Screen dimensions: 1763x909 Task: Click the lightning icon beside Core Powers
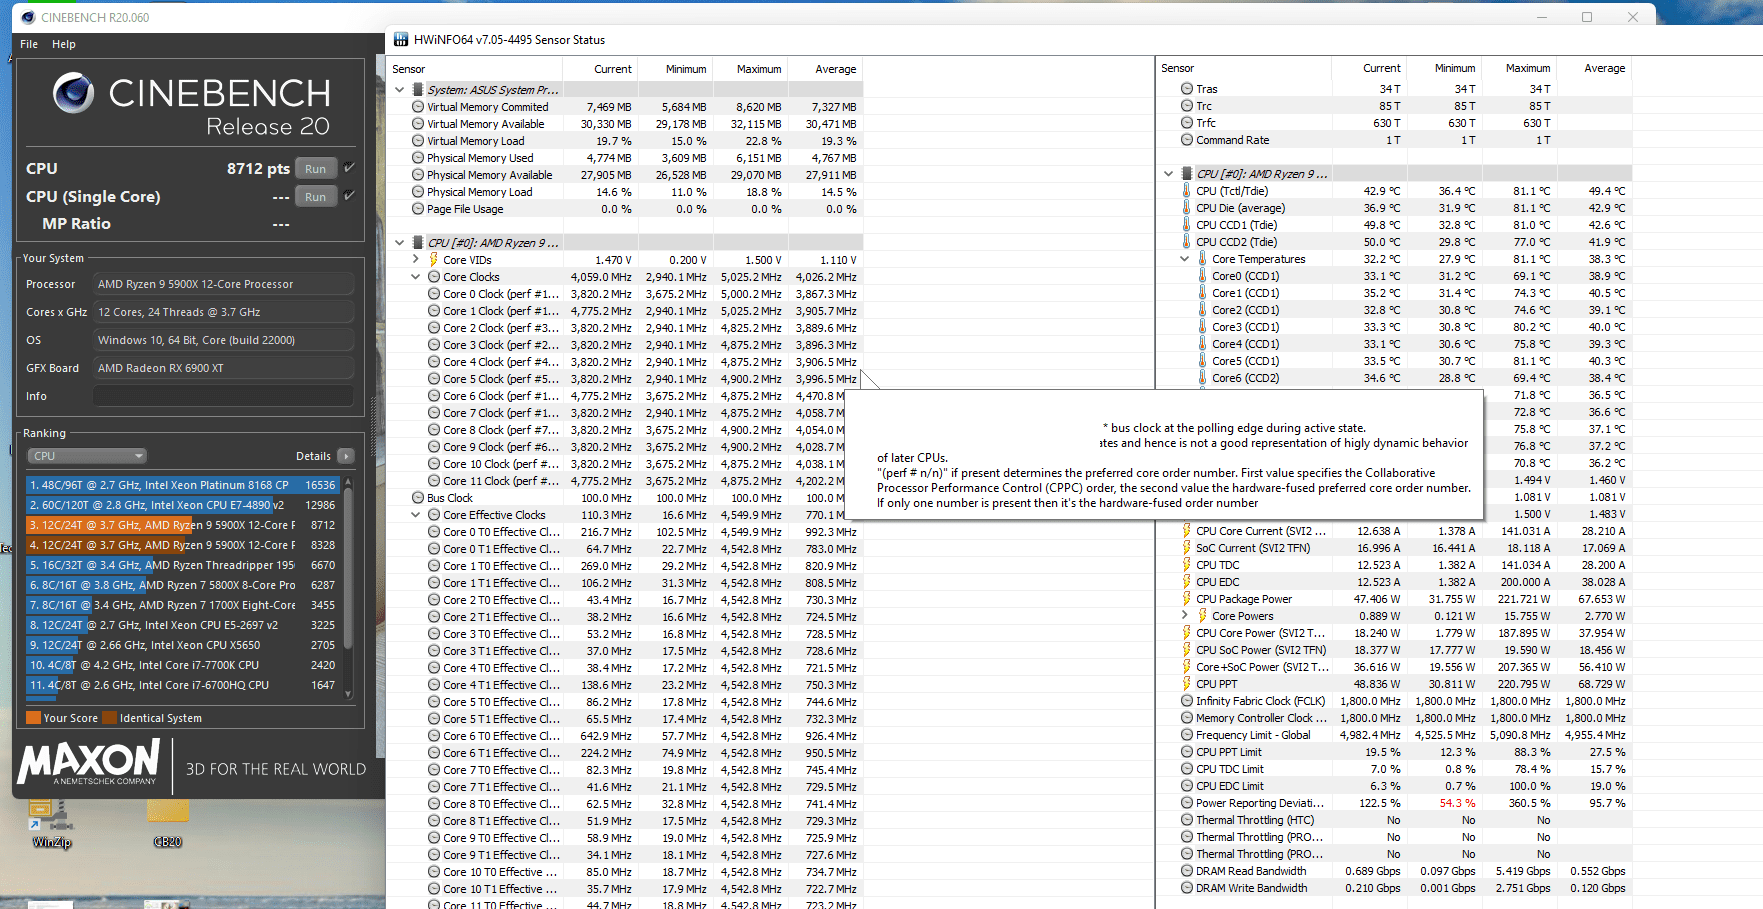tap(1203, 616)
